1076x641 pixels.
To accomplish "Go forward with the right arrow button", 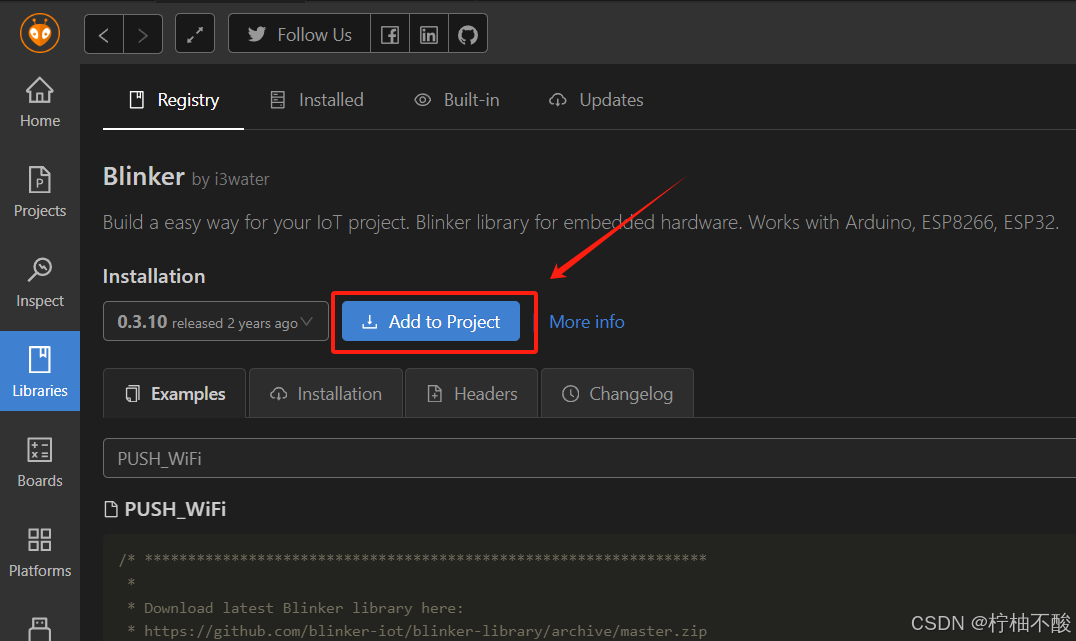I will click(143, 34).
